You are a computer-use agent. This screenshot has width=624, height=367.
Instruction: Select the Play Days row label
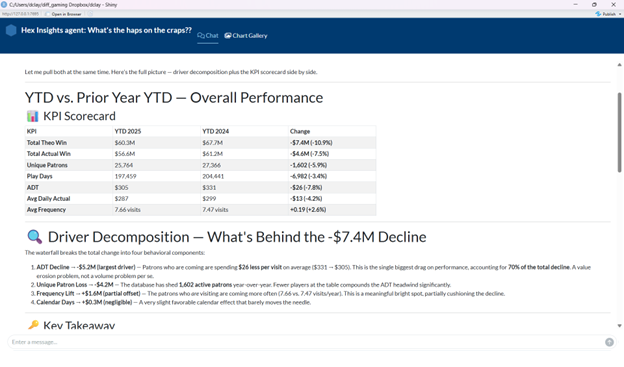(x=39, y=176)
